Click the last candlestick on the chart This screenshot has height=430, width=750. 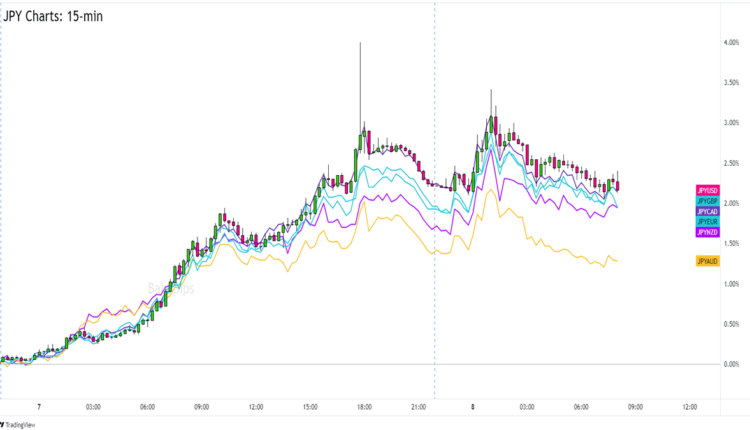[619, 184]
